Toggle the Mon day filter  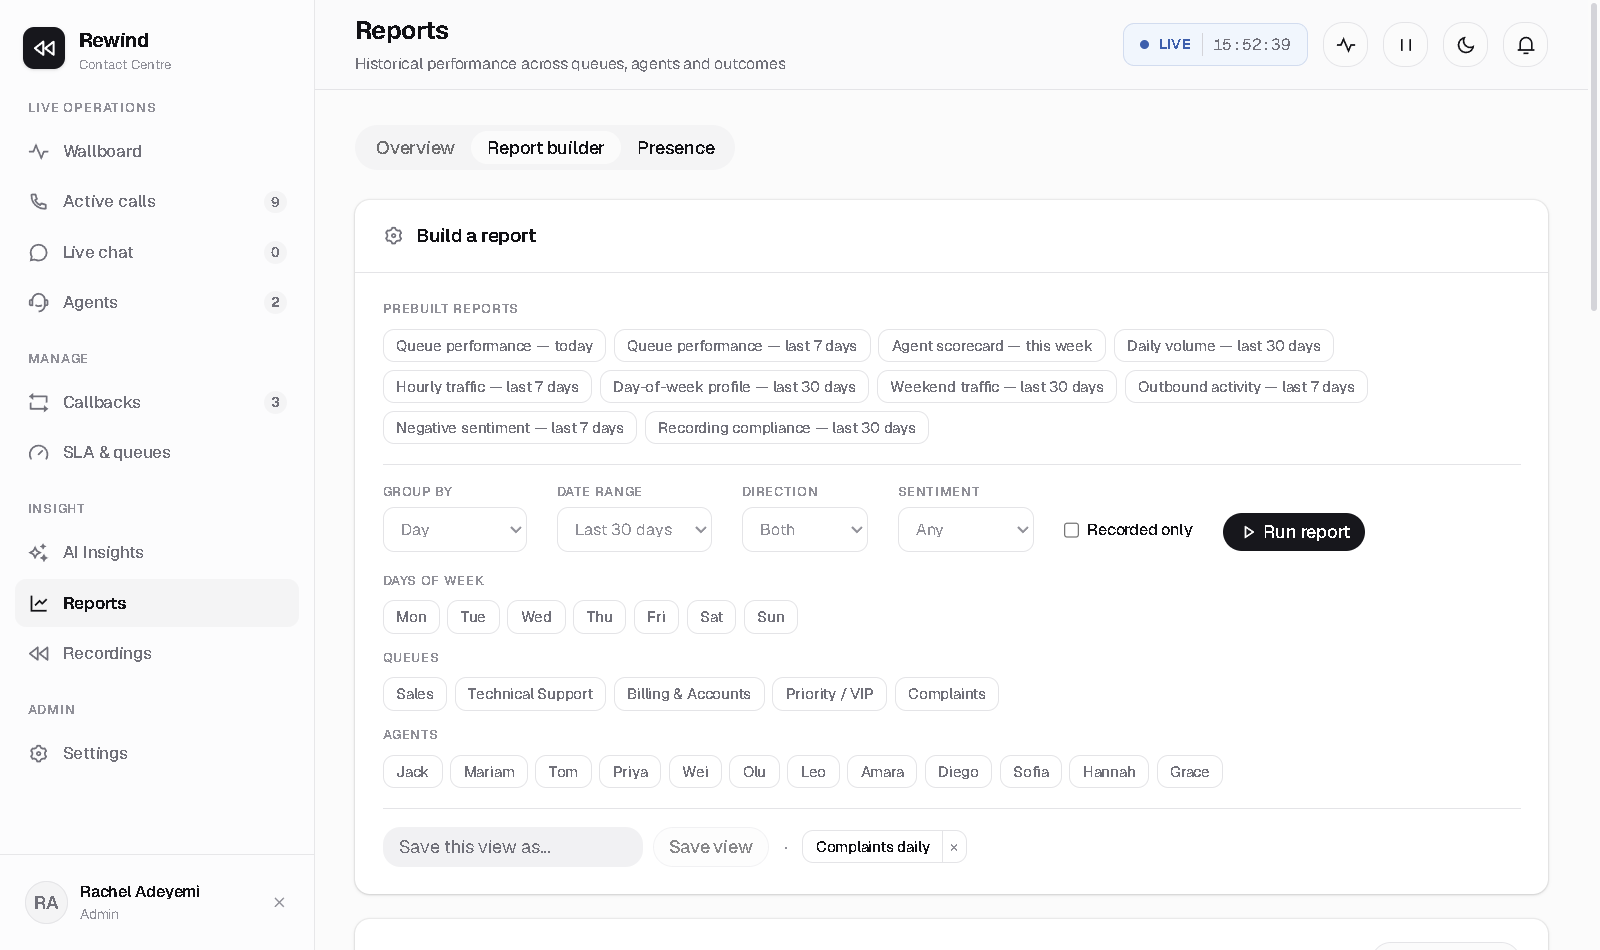click(411, 617)
